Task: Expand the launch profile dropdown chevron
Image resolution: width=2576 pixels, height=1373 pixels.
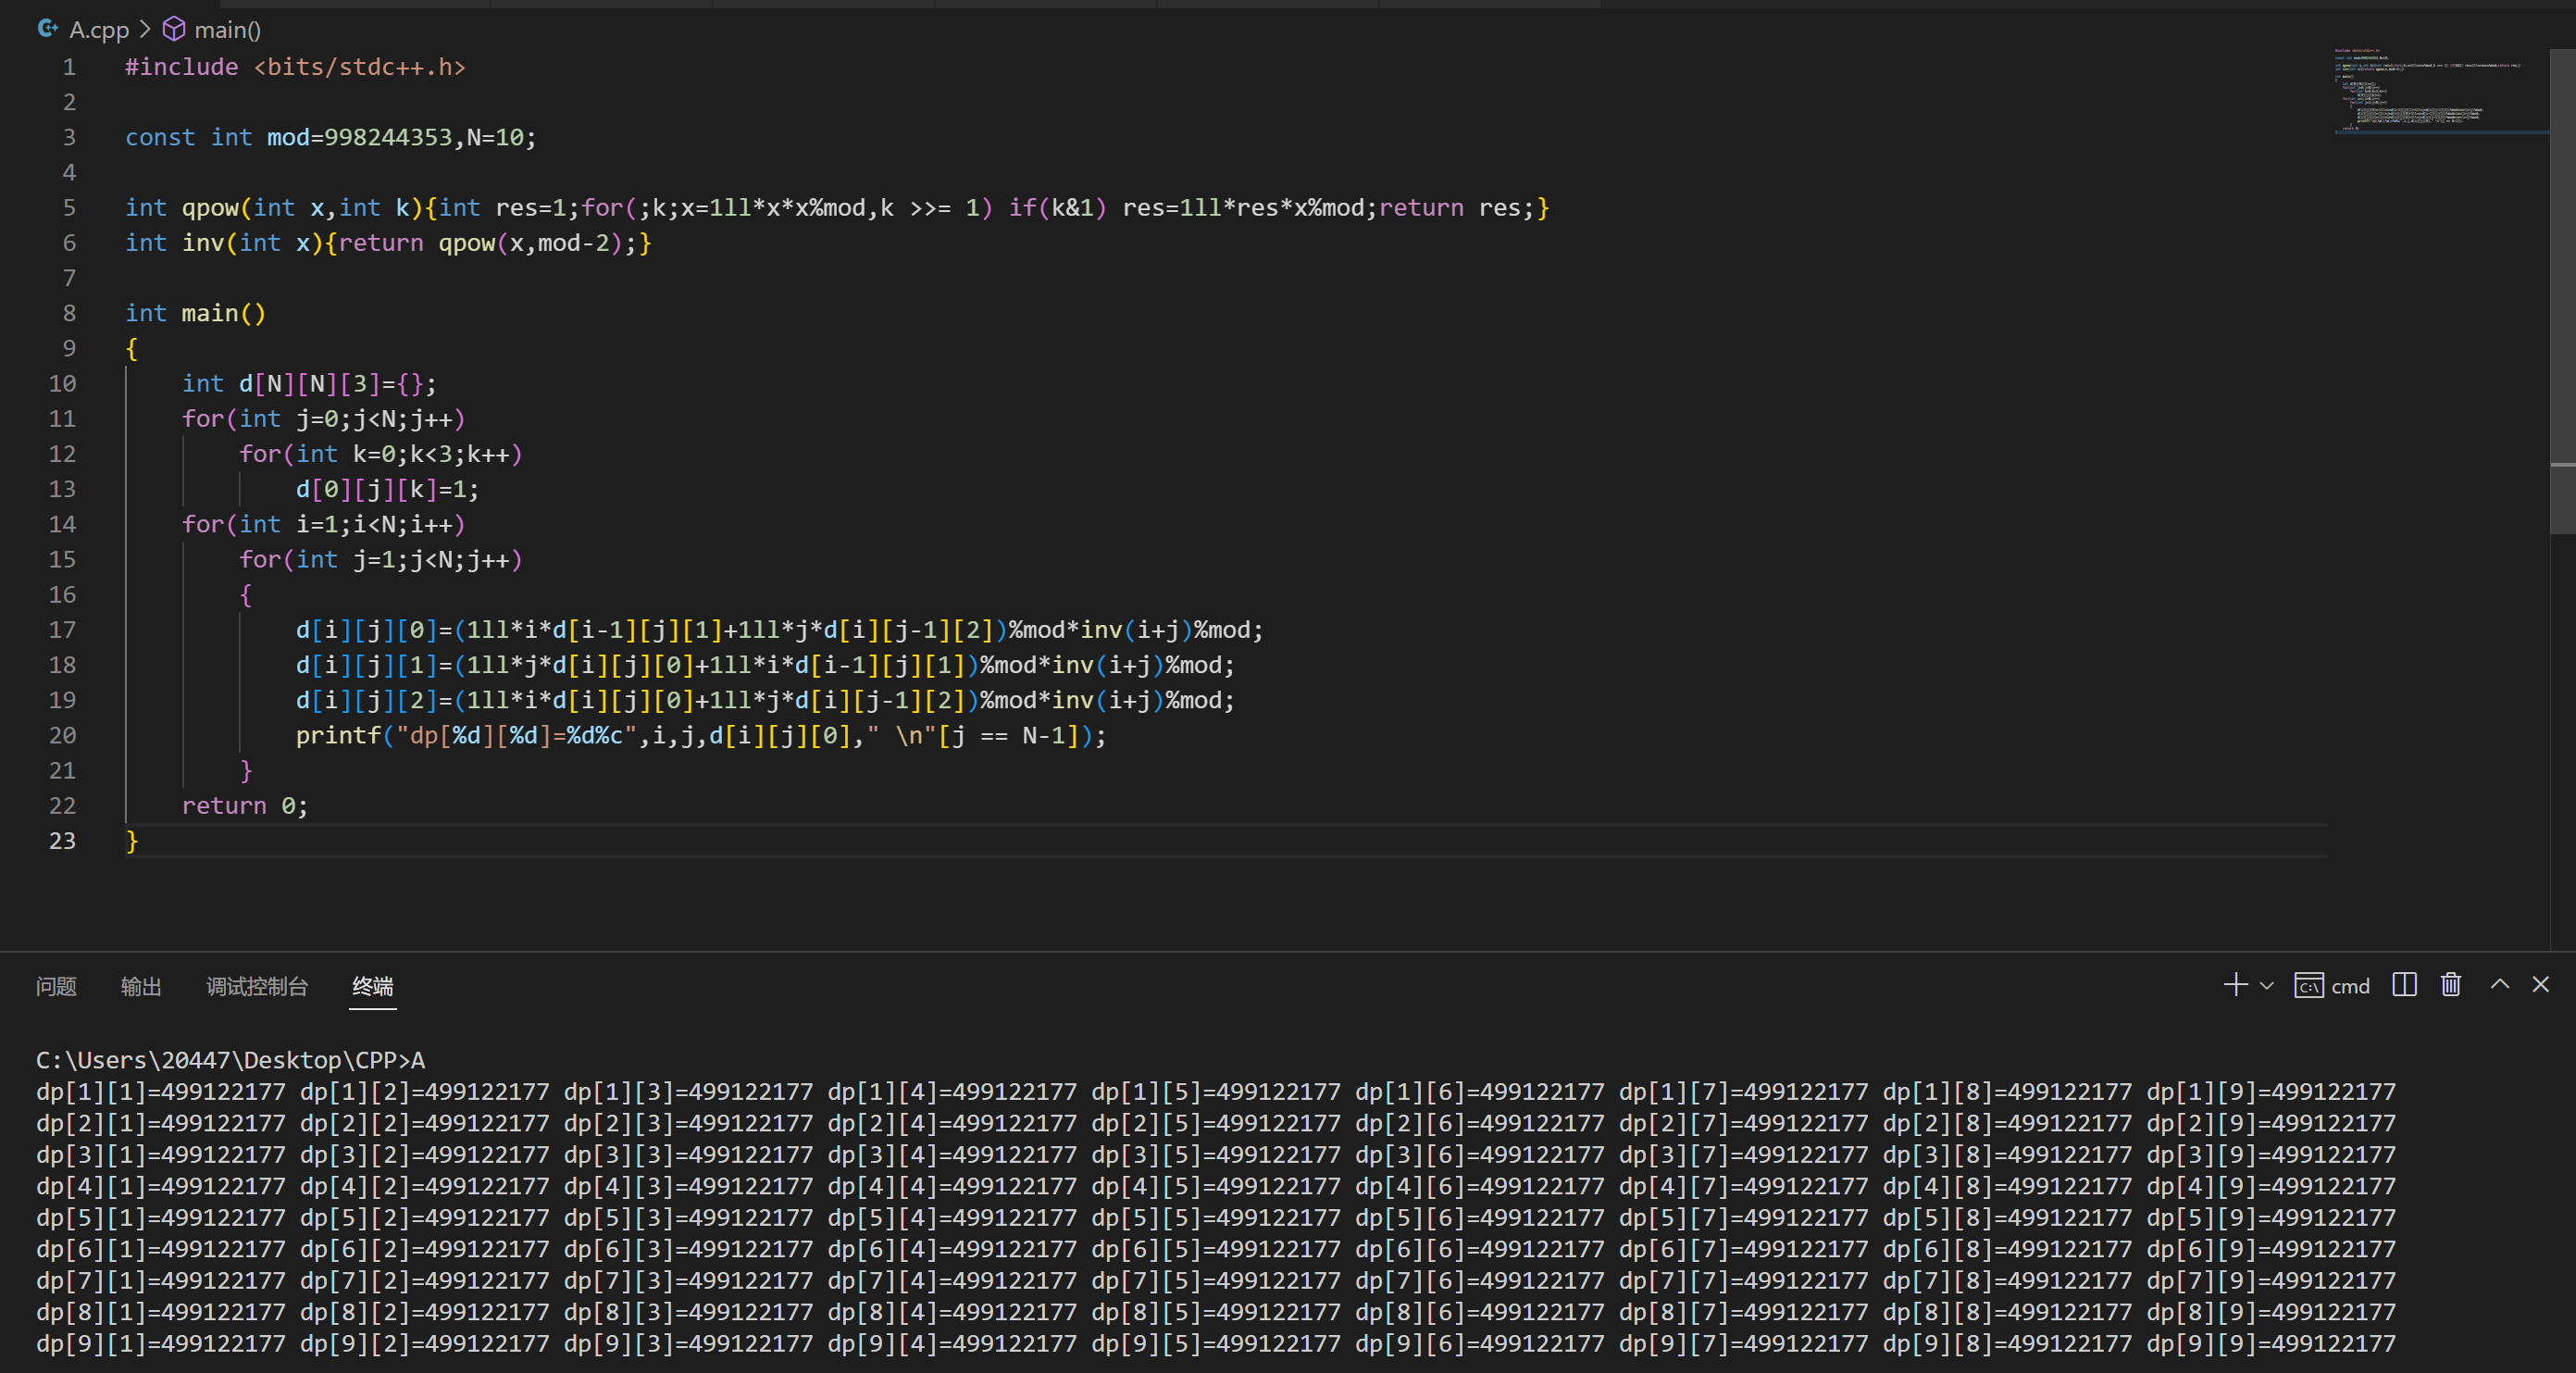Action: click(x=2267, y=986)
